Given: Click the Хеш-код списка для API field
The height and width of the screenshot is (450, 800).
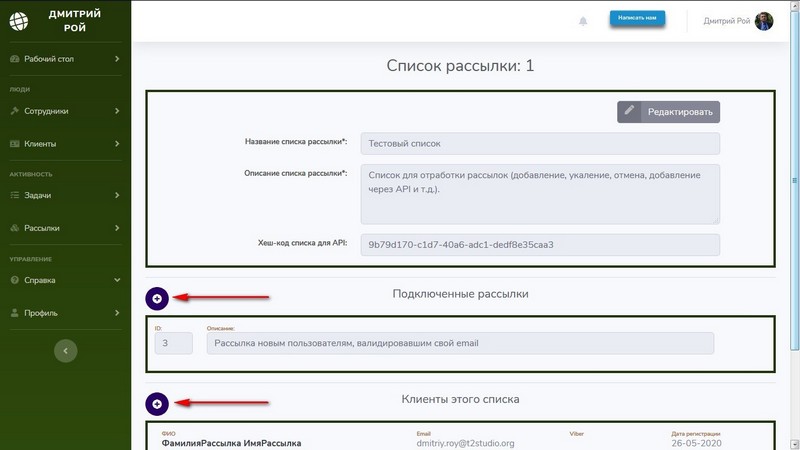Looking at the screenshot, I should coord(539,244).
